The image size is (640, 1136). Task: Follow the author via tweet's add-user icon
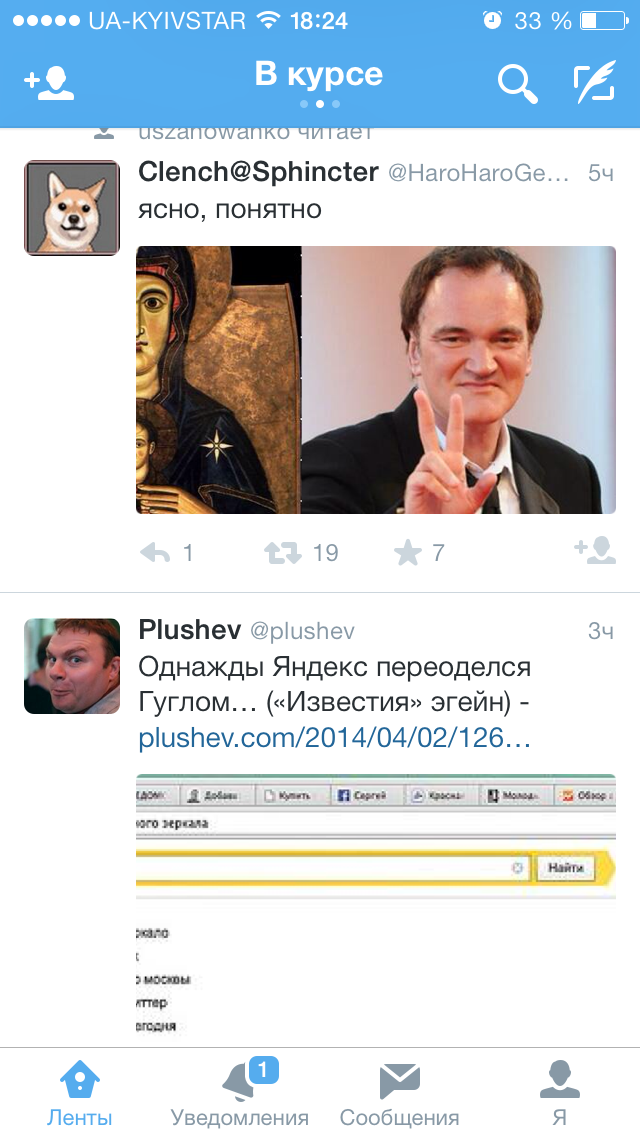pos(595,551)
